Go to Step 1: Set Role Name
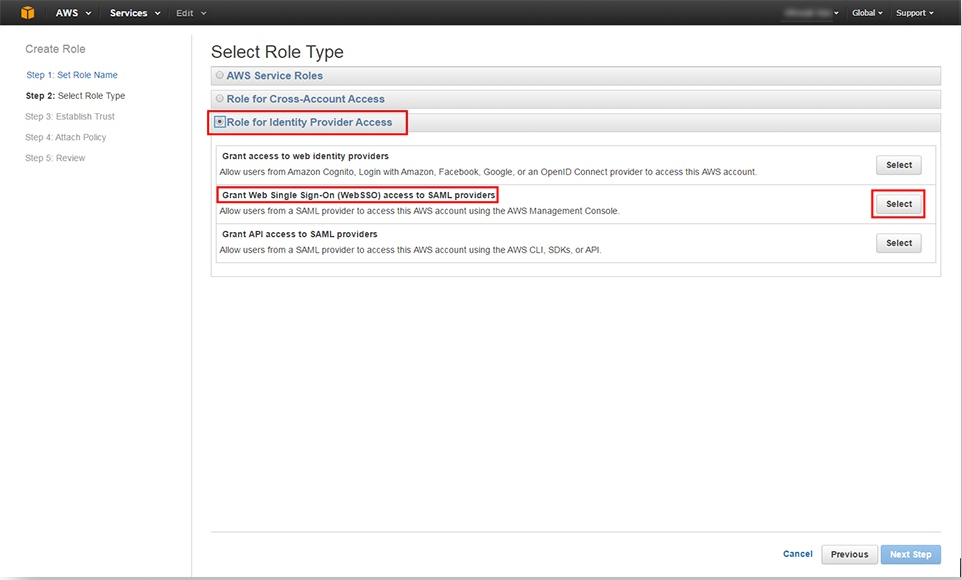 click(x=72, y=75)
